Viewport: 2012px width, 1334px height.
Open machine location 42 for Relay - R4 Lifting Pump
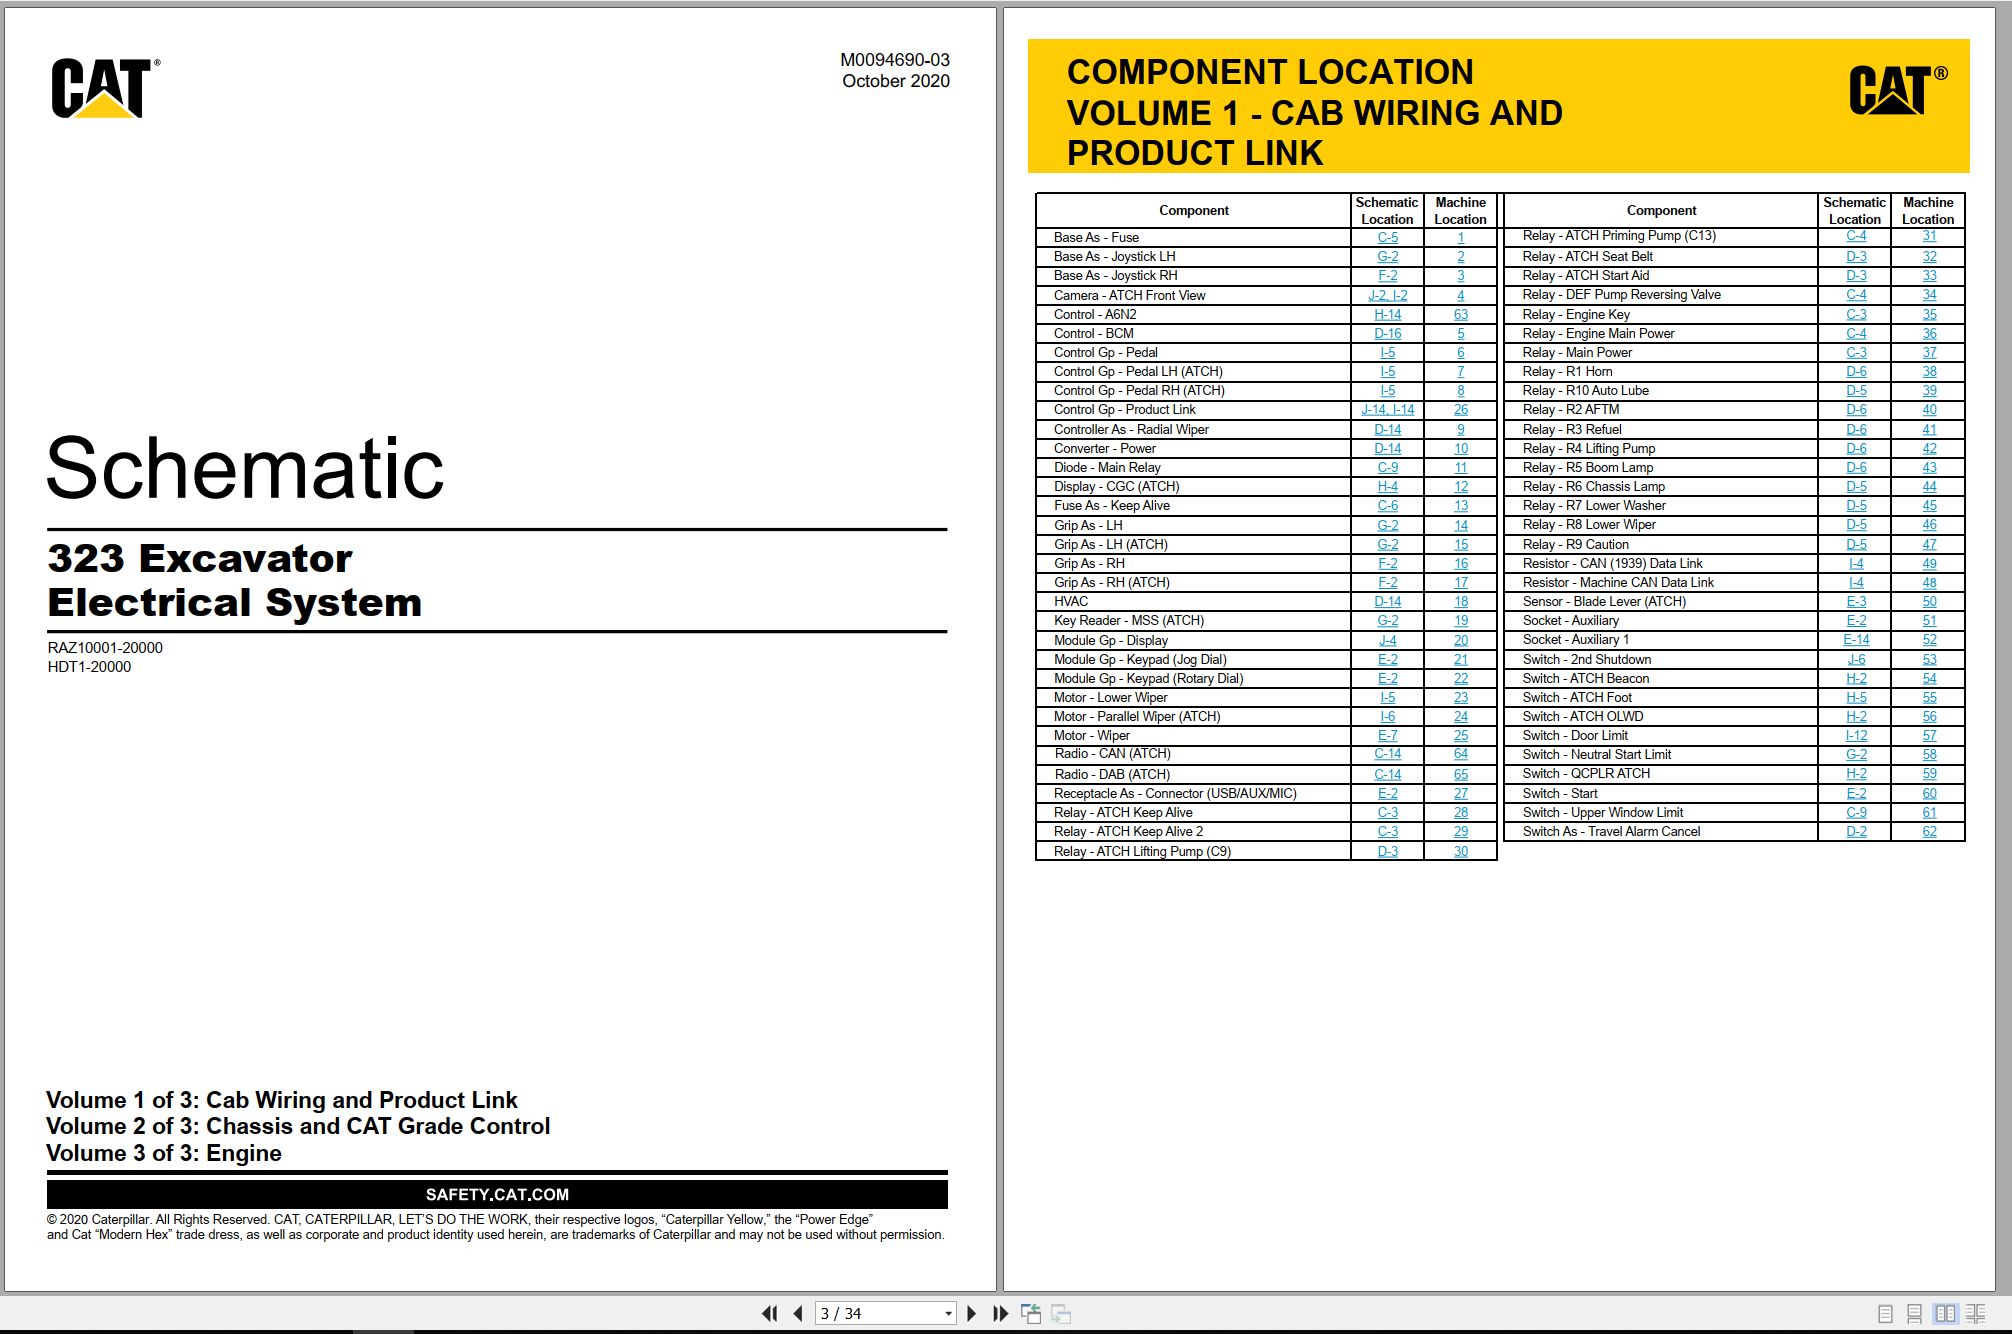coord(1929,448)
